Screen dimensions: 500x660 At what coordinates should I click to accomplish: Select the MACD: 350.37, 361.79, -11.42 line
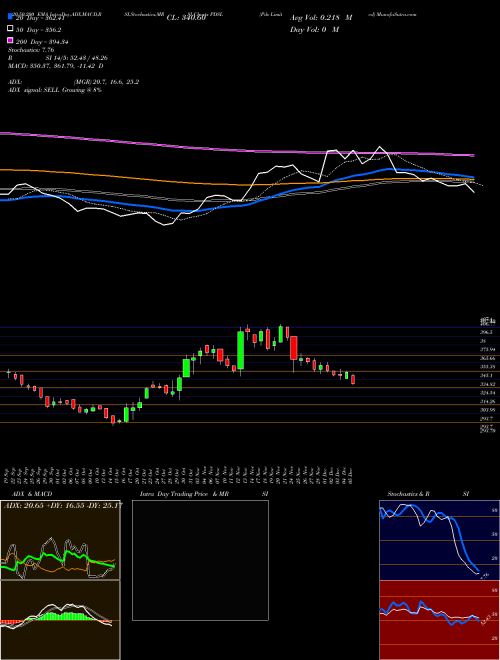[56, 66]
